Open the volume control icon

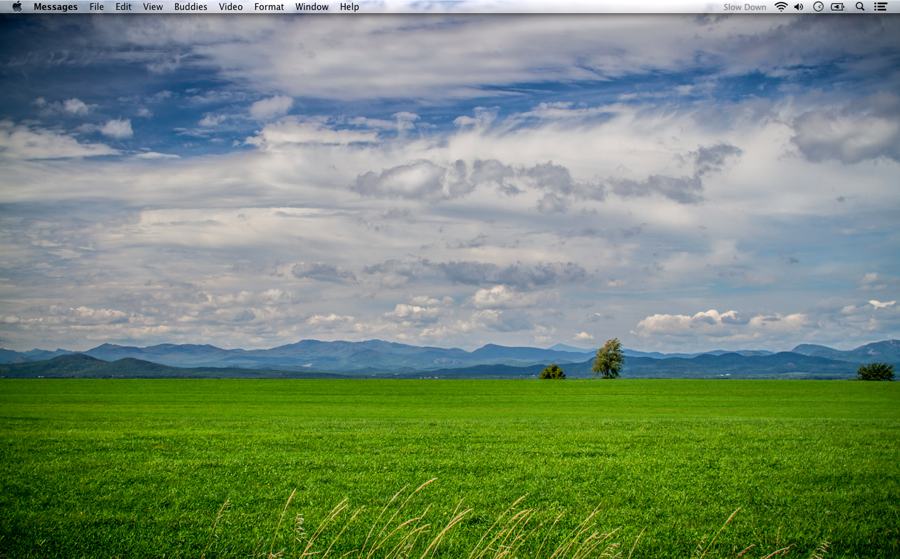[x=799, y=7]
